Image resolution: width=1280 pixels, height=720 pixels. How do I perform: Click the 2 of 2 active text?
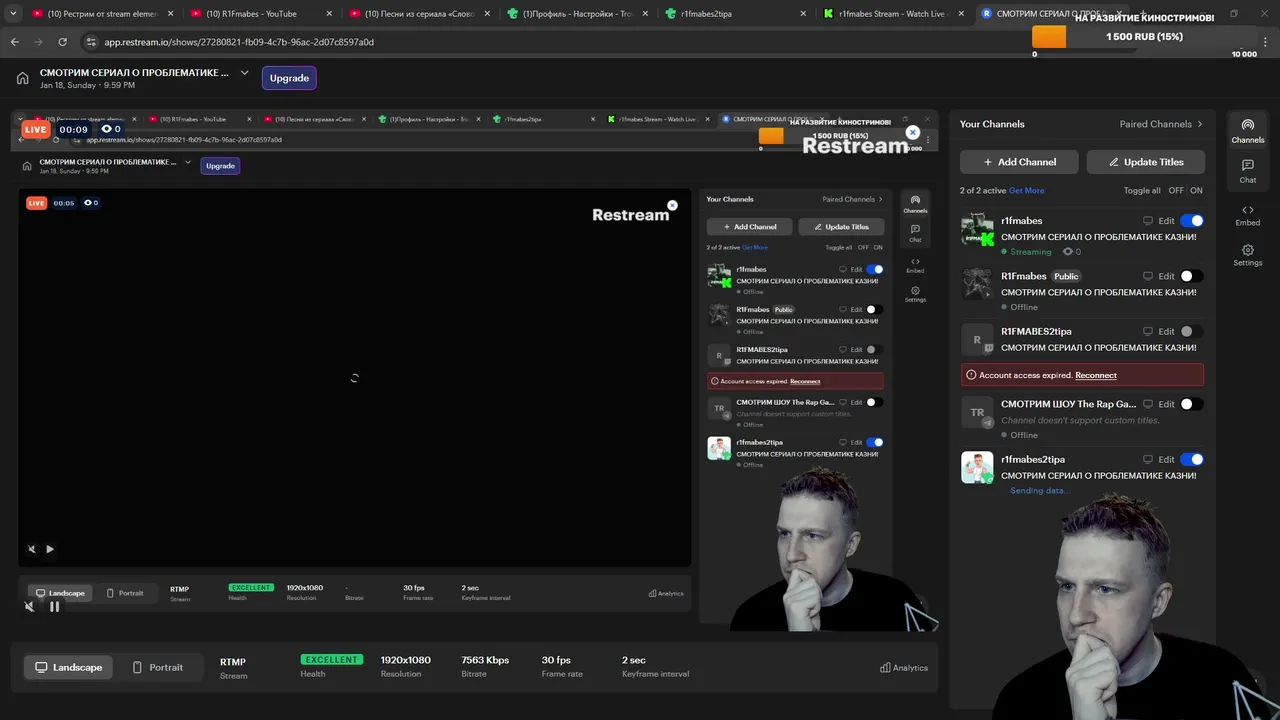983,190
